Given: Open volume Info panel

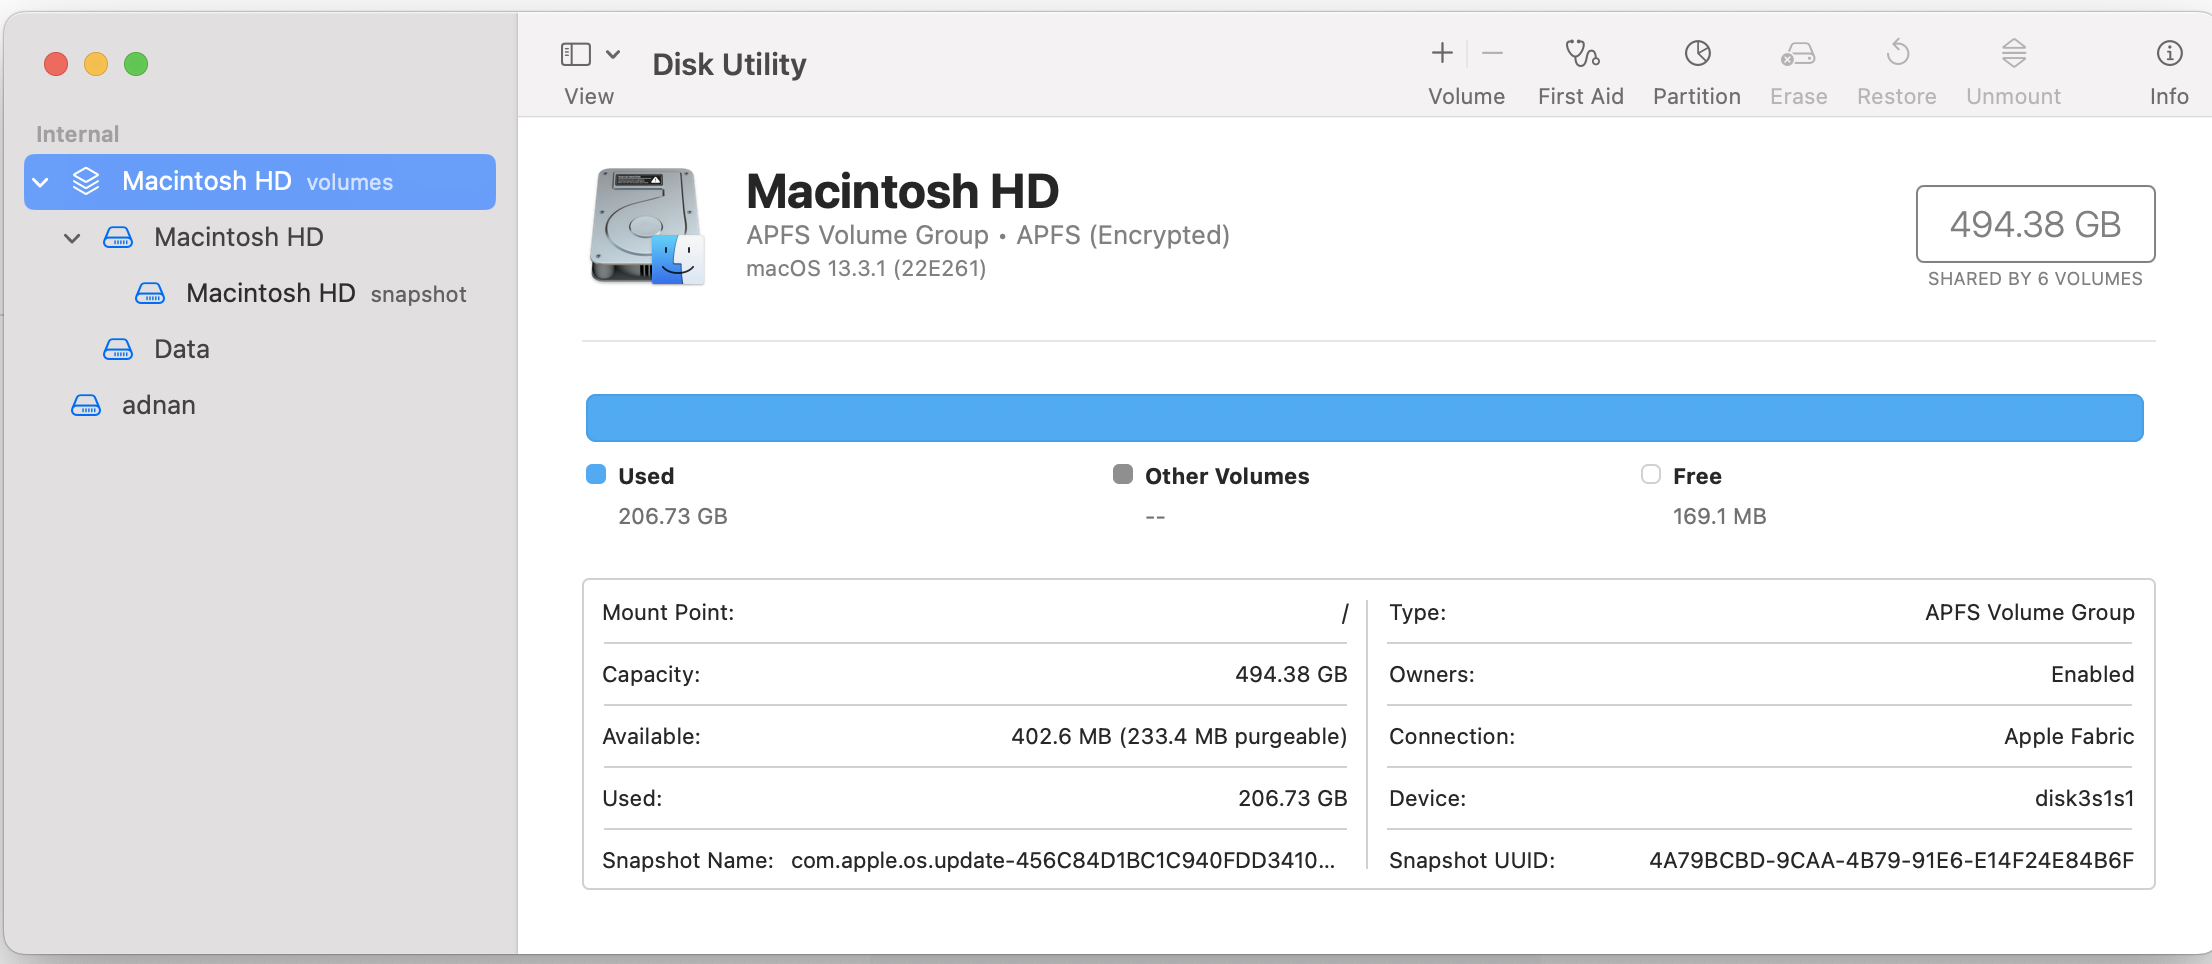Looking at the screenshot, I should 2169,68.
